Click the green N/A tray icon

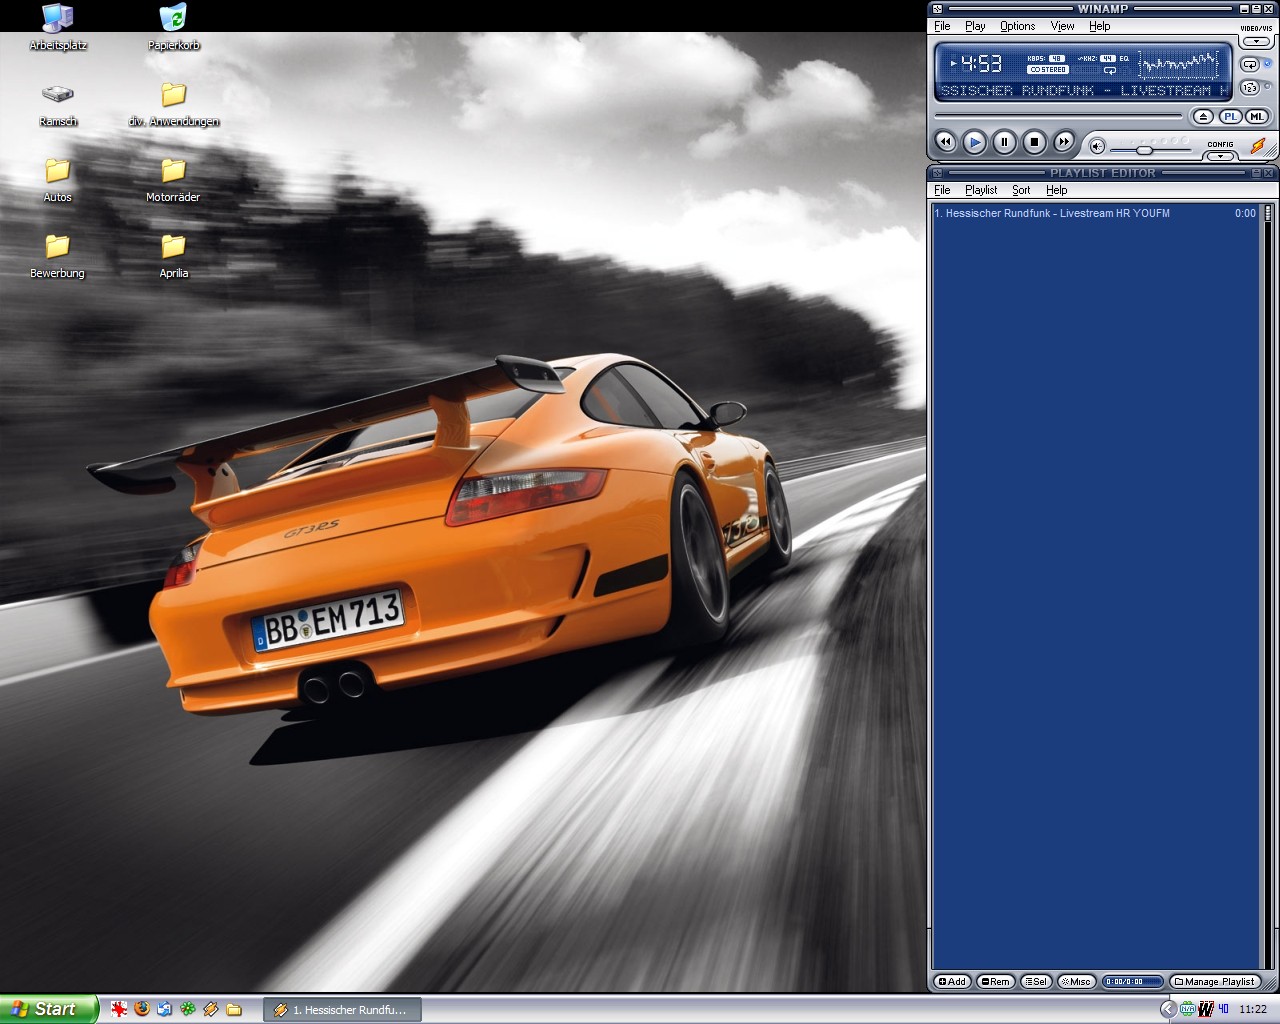point(1188,1009)
